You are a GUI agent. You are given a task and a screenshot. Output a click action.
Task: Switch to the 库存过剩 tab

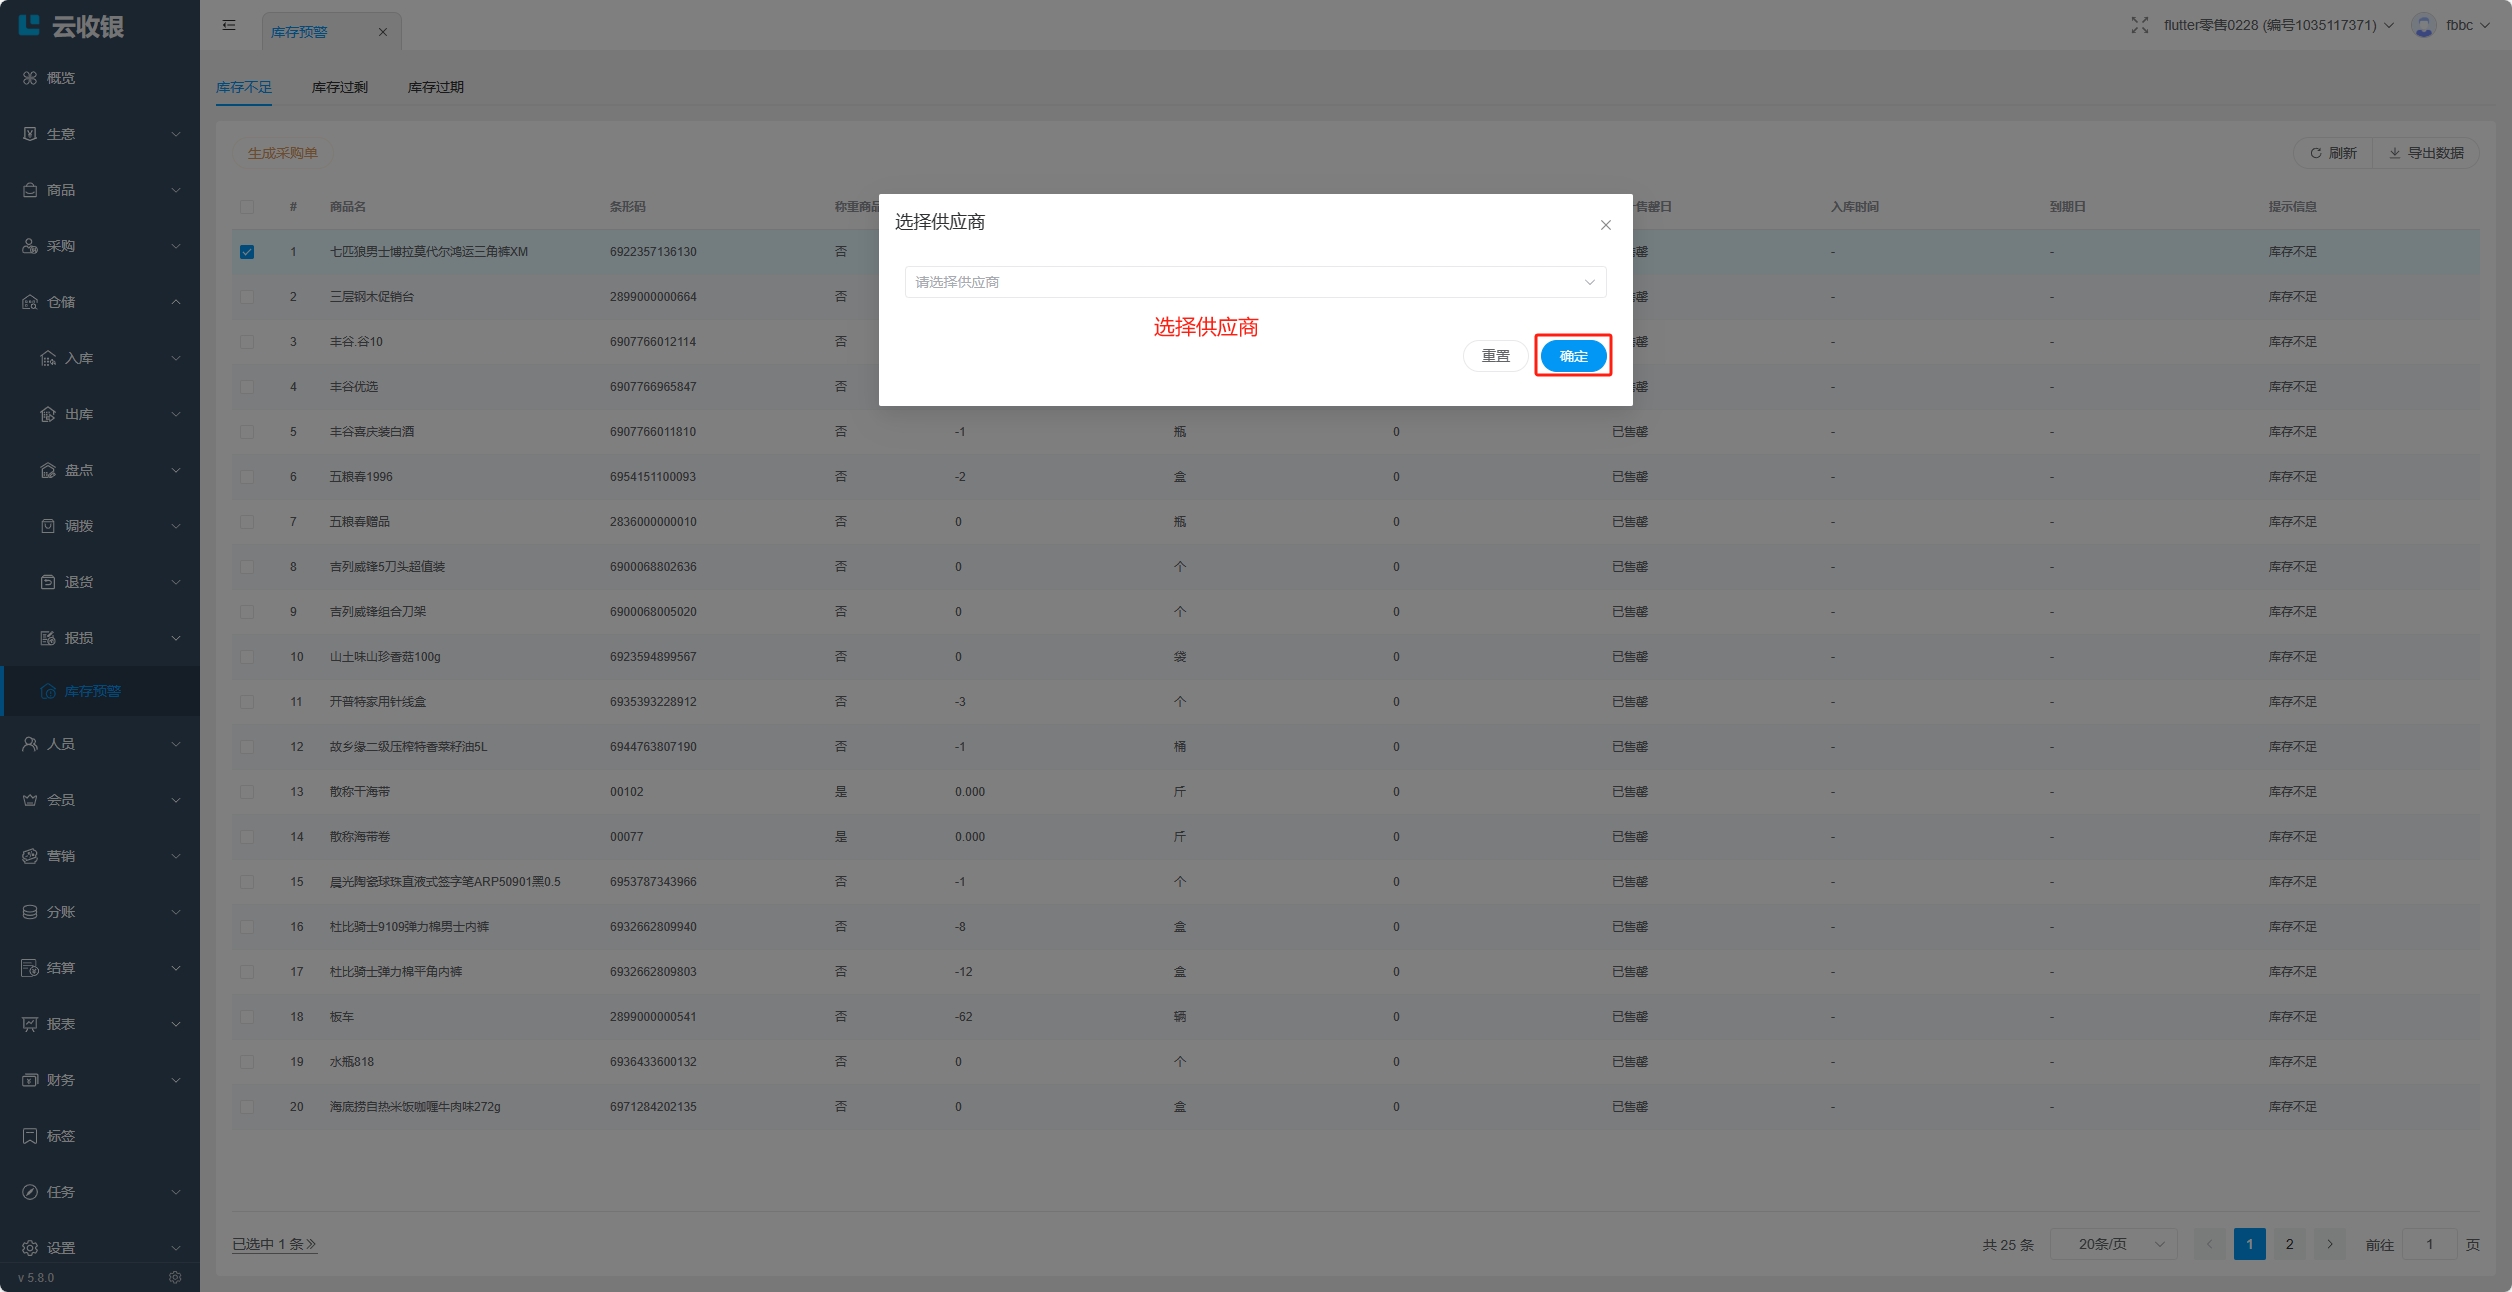(339, 87)
